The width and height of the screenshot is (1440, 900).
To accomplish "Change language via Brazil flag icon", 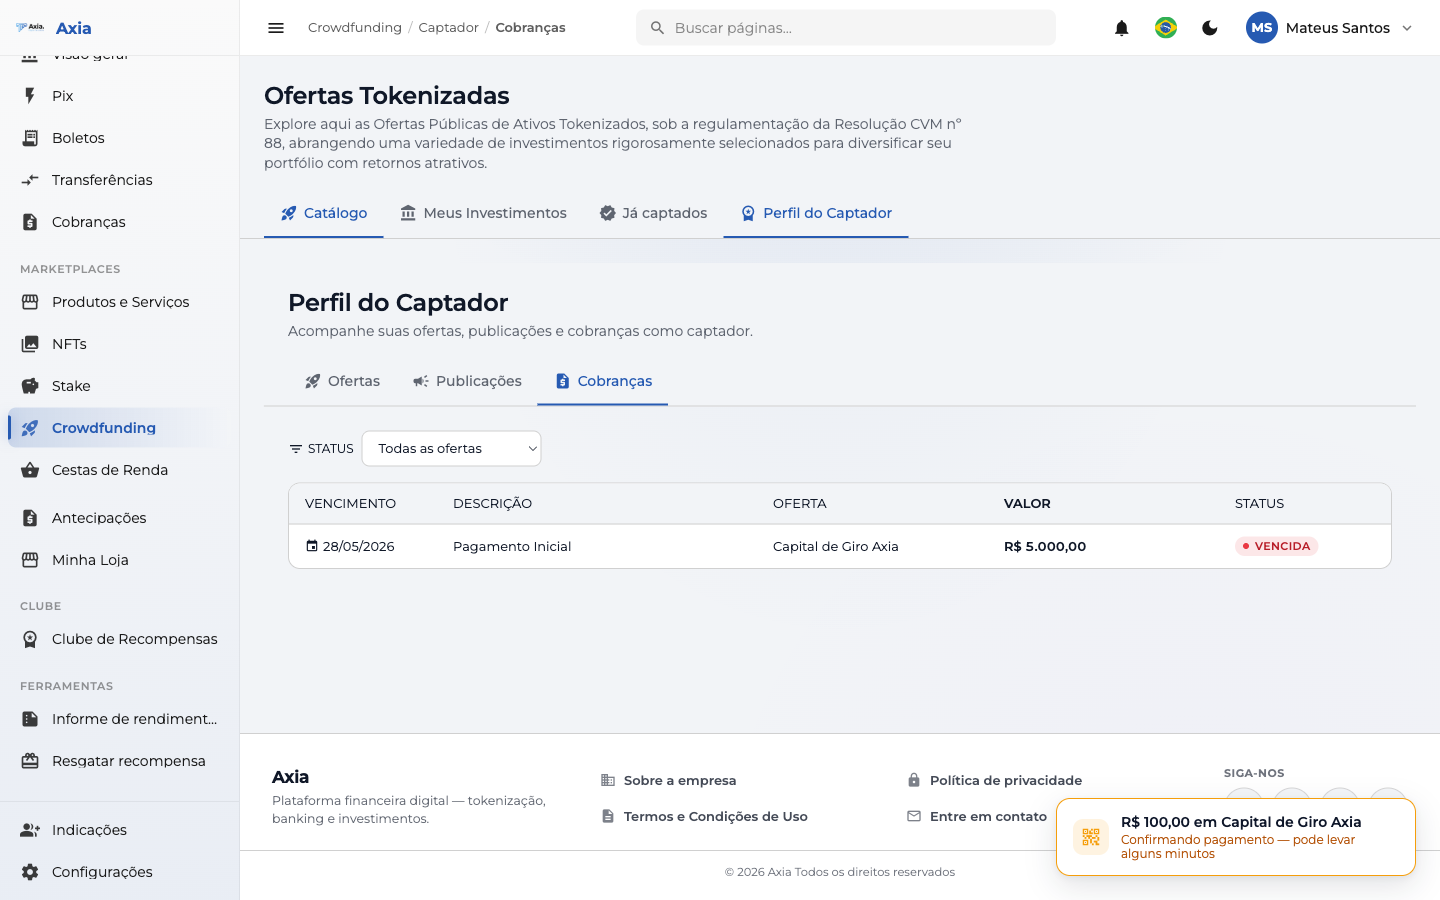I will [x=1166, y=28].
